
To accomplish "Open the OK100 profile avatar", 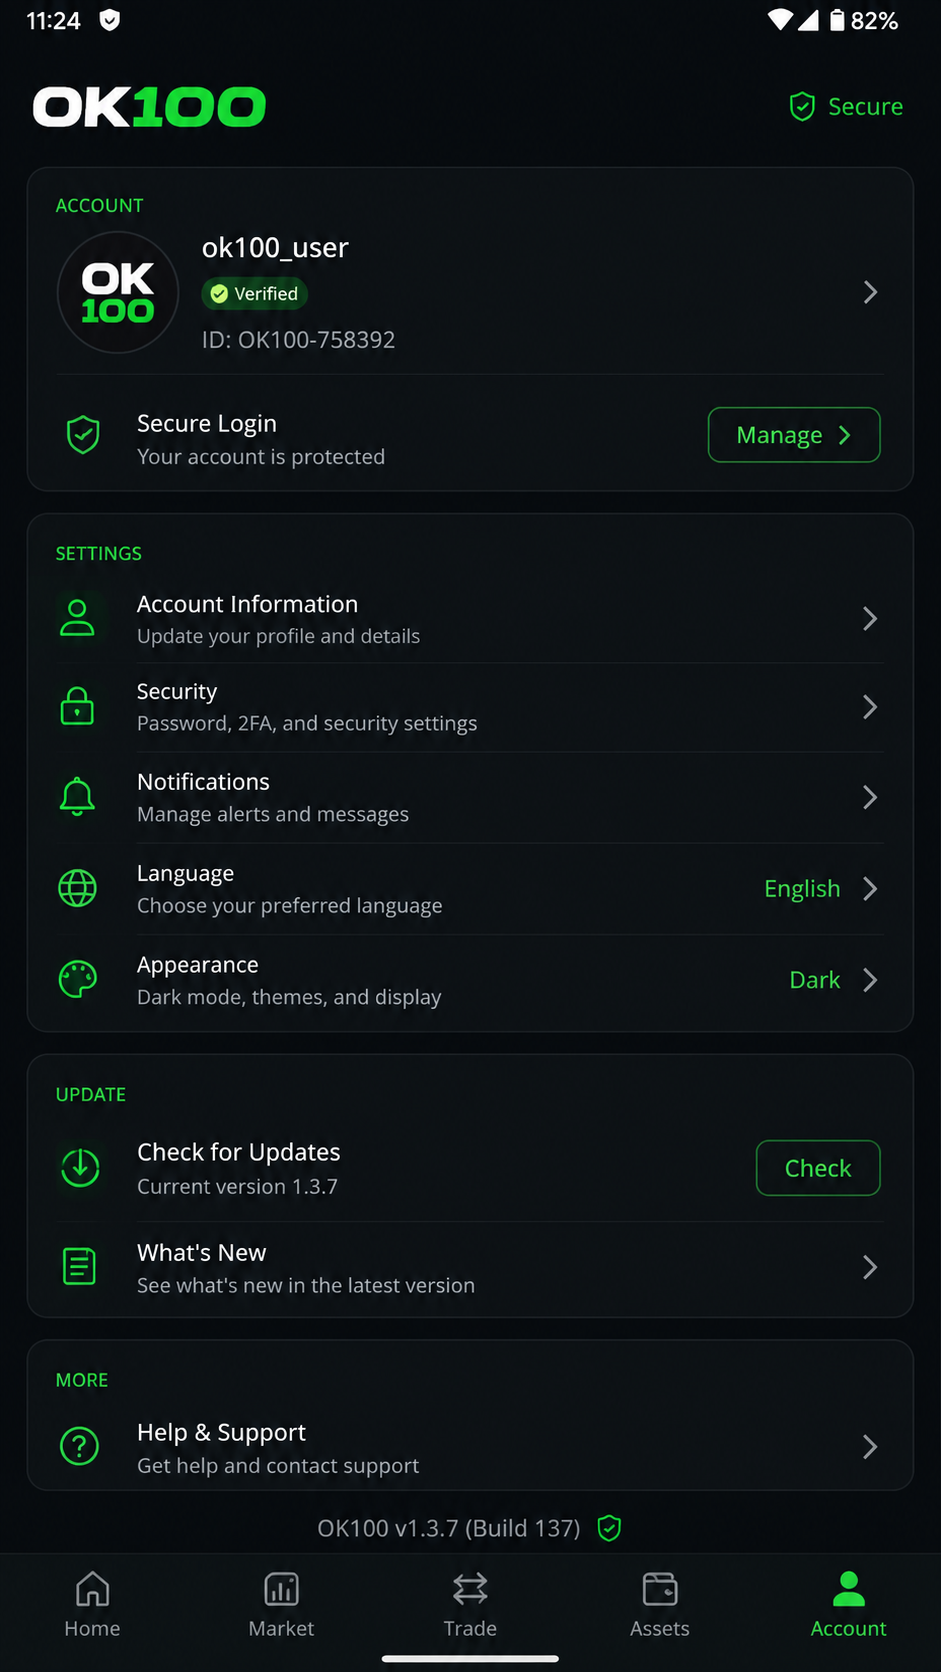I will point(118,292).
